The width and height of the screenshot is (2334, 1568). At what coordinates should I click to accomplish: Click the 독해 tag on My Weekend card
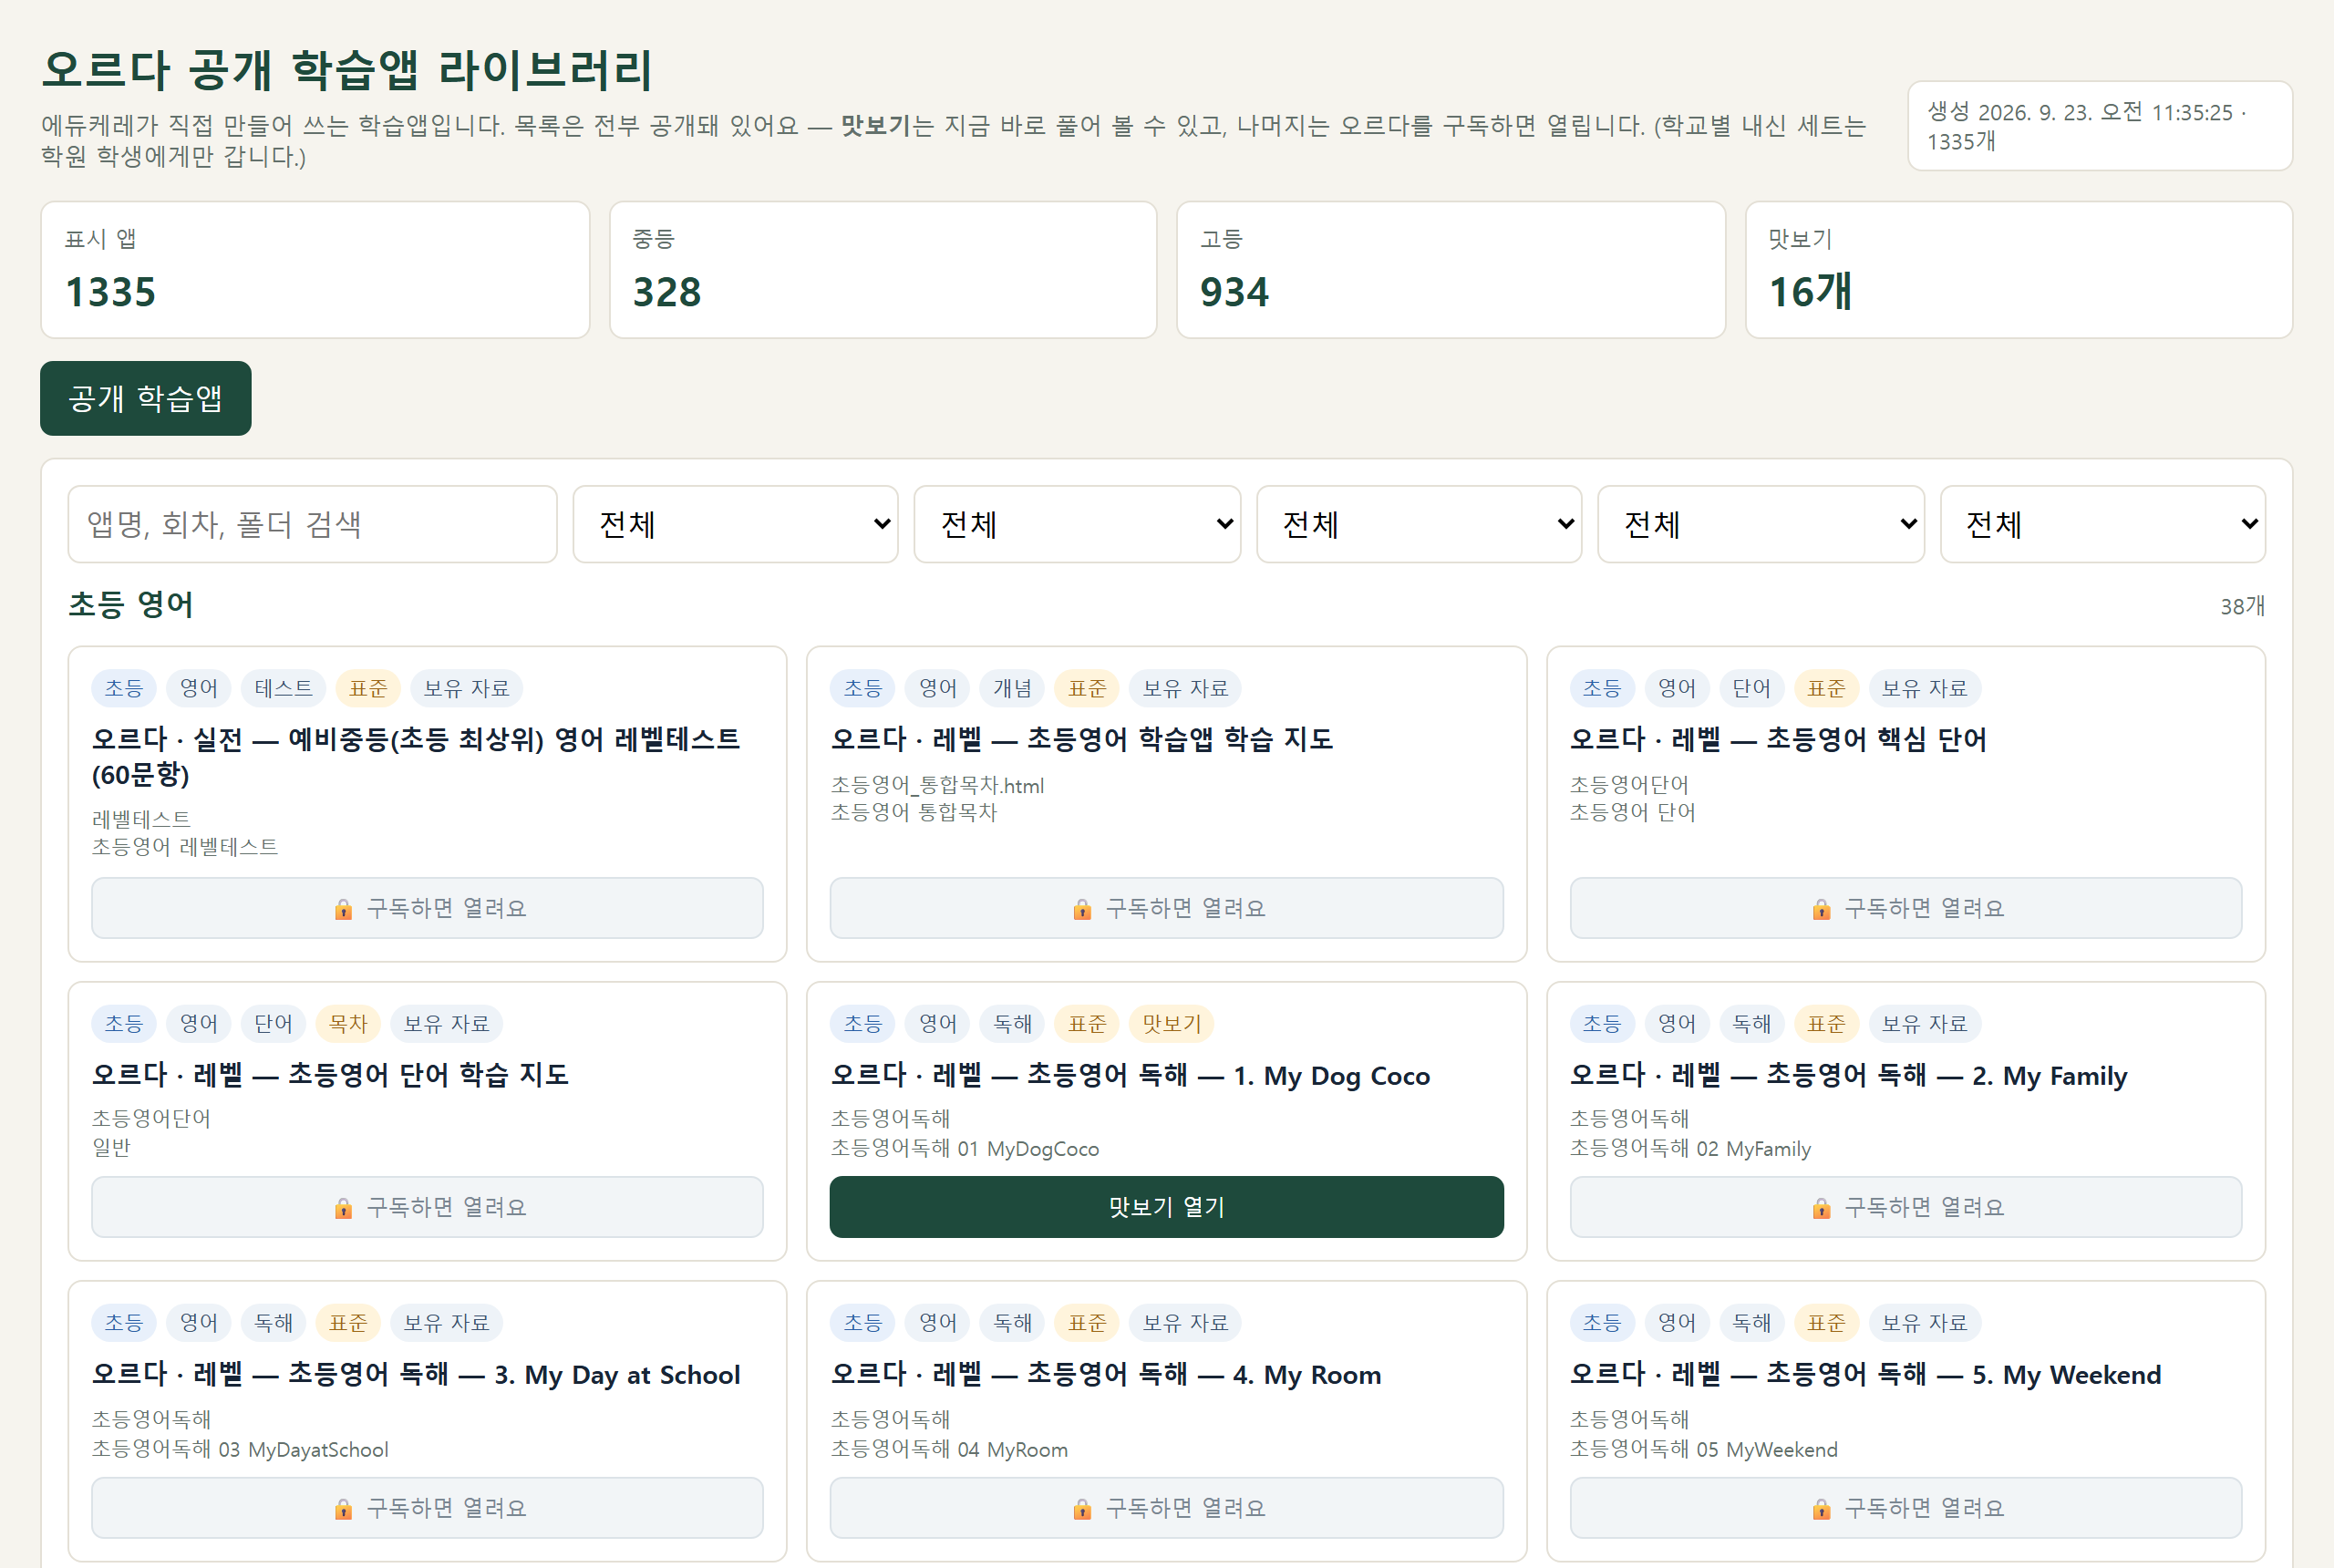[x=1751, y=1322]
